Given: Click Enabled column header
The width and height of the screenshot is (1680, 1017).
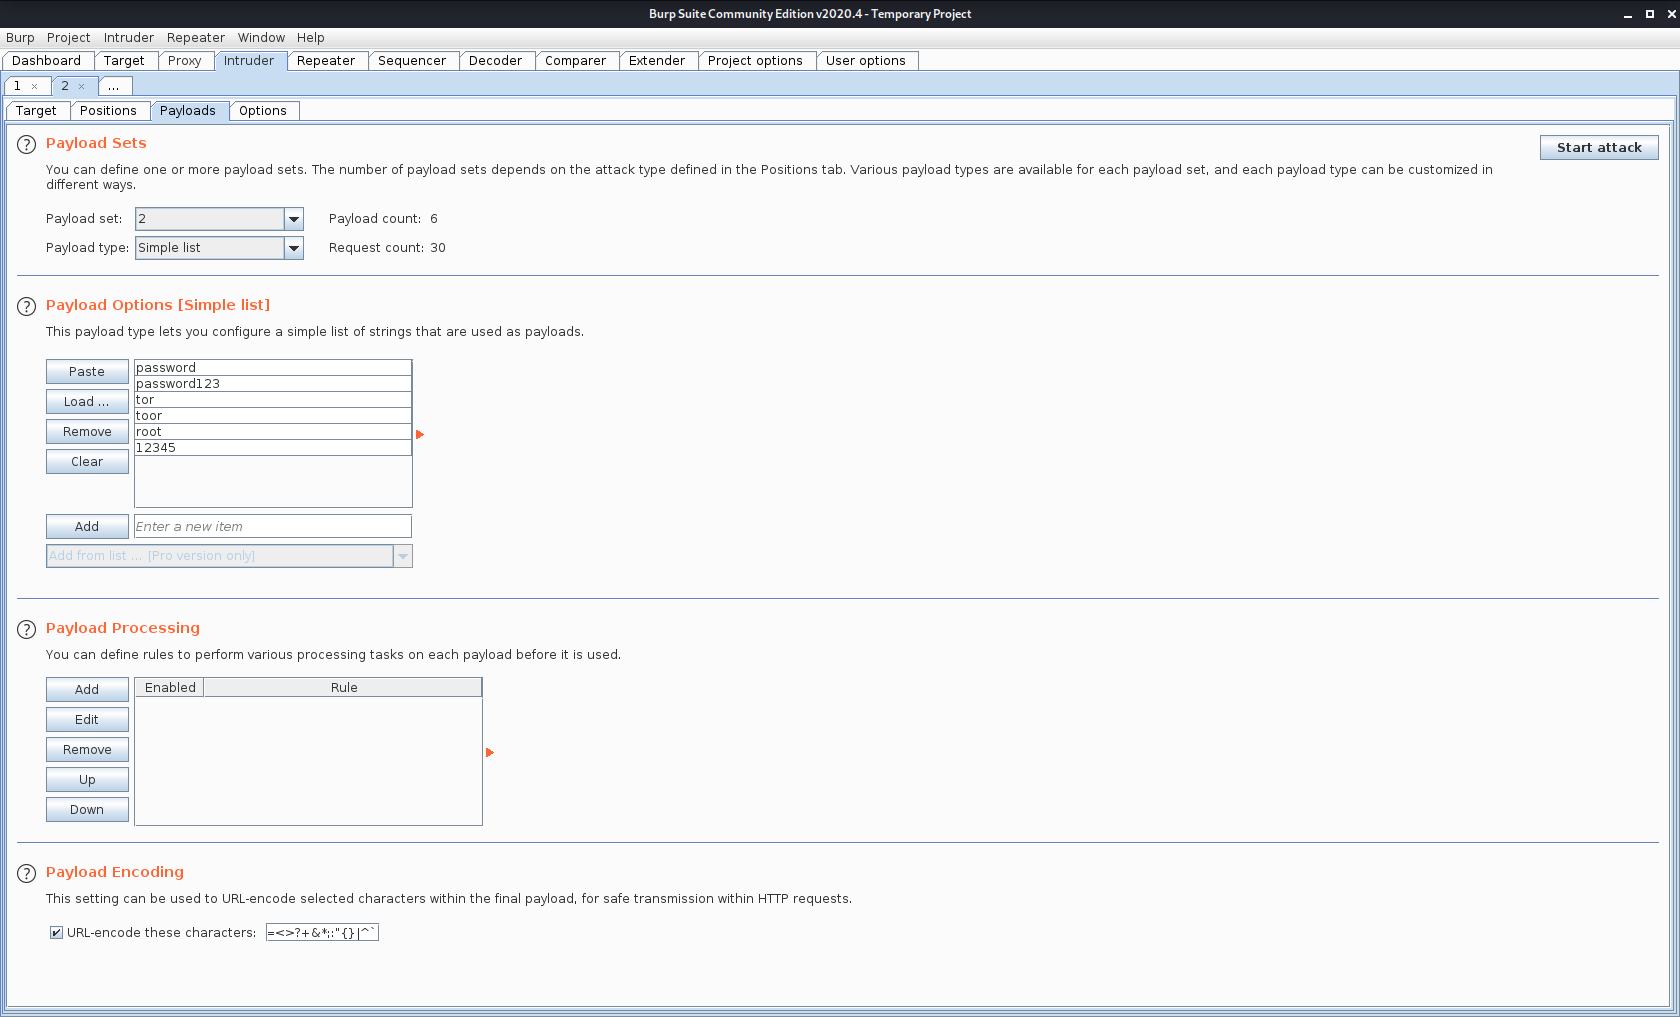Looking at the screenshot, I should click(x=170, y=688).
